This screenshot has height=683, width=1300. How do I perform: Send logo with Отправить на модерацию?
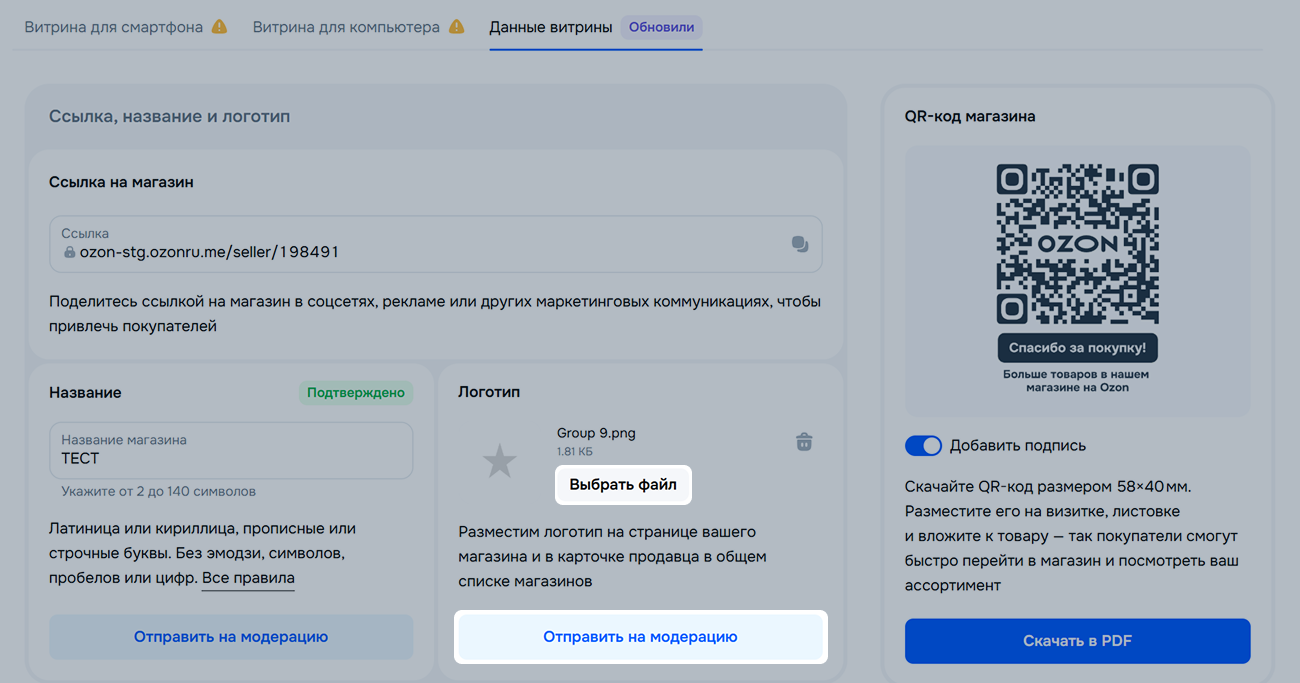pos(640,637)
